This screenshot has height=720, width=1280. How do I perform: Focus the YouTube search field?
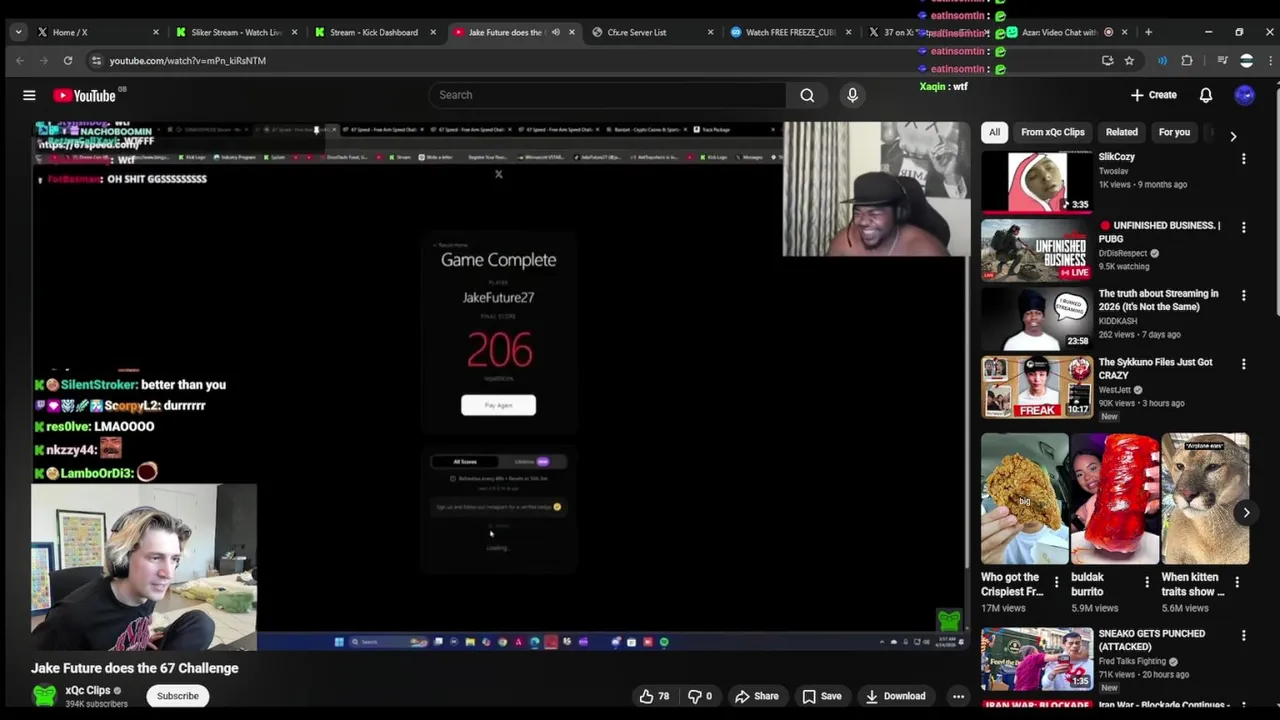click(607, 95)
